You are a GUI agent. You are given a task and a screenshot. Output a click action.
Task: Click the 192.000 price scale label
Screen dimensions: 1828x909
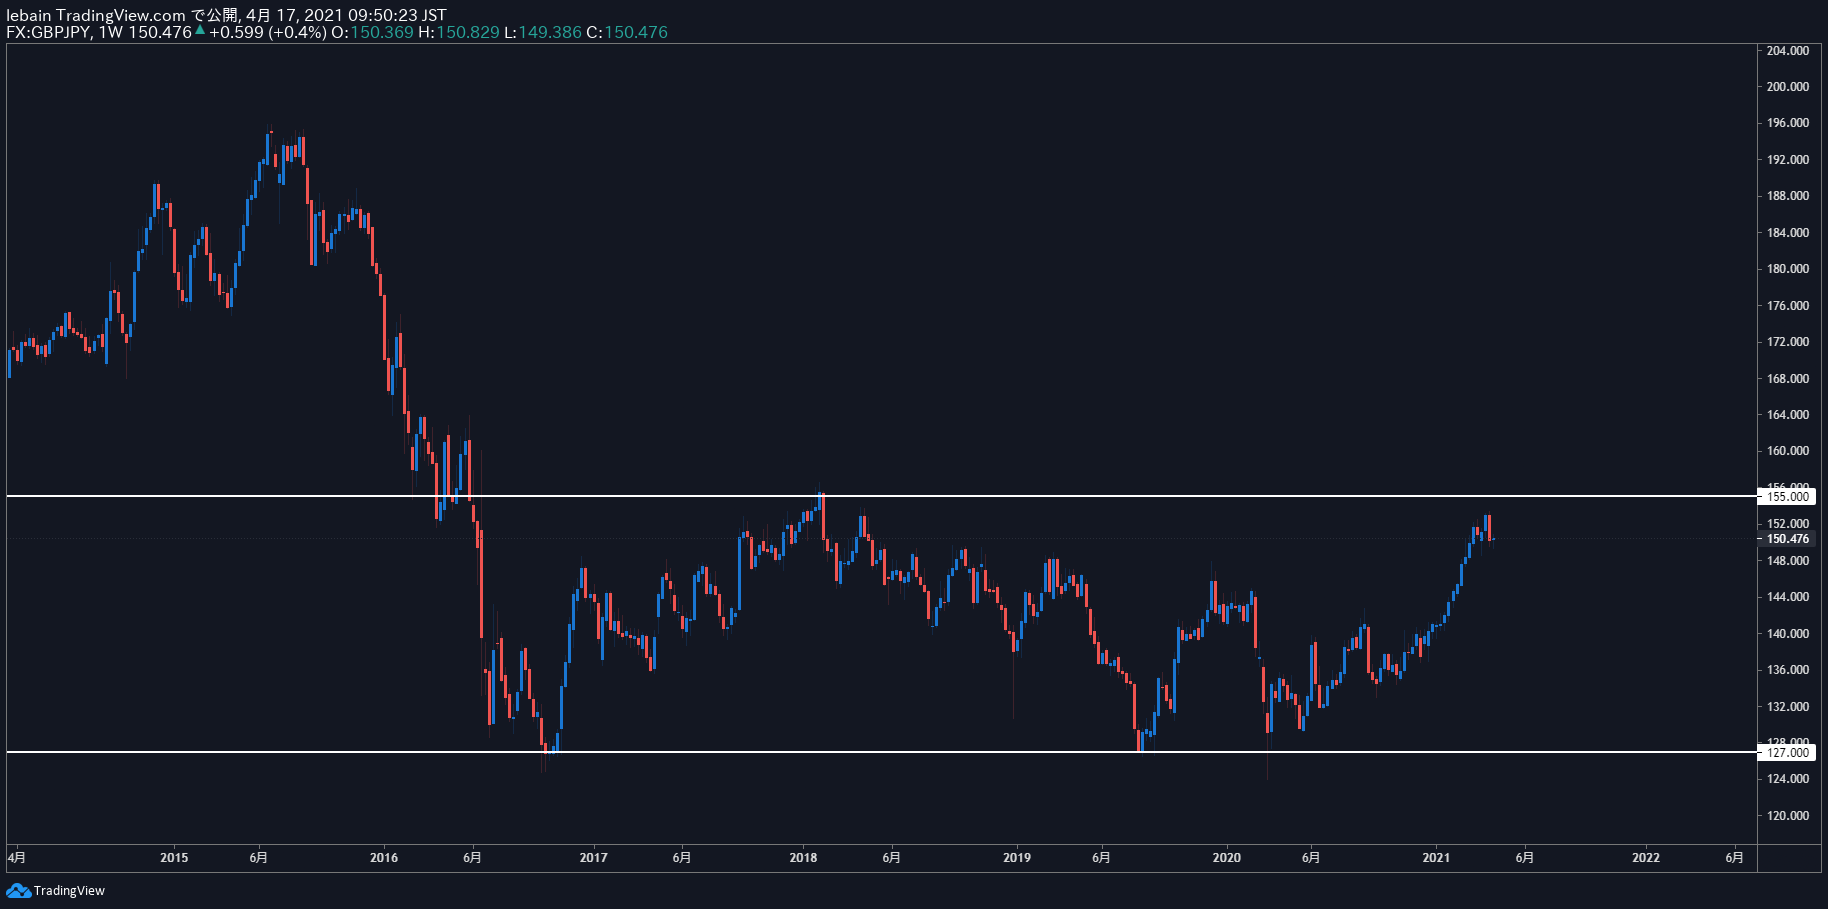pyautogui.click(x=1788, y=160)
